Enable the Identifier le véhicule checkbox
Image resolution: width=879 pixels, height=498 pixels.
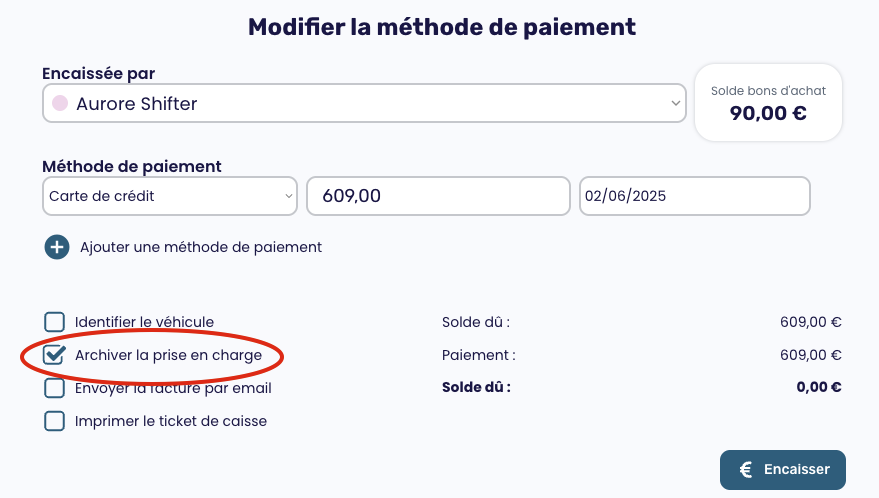click(54, 322)
